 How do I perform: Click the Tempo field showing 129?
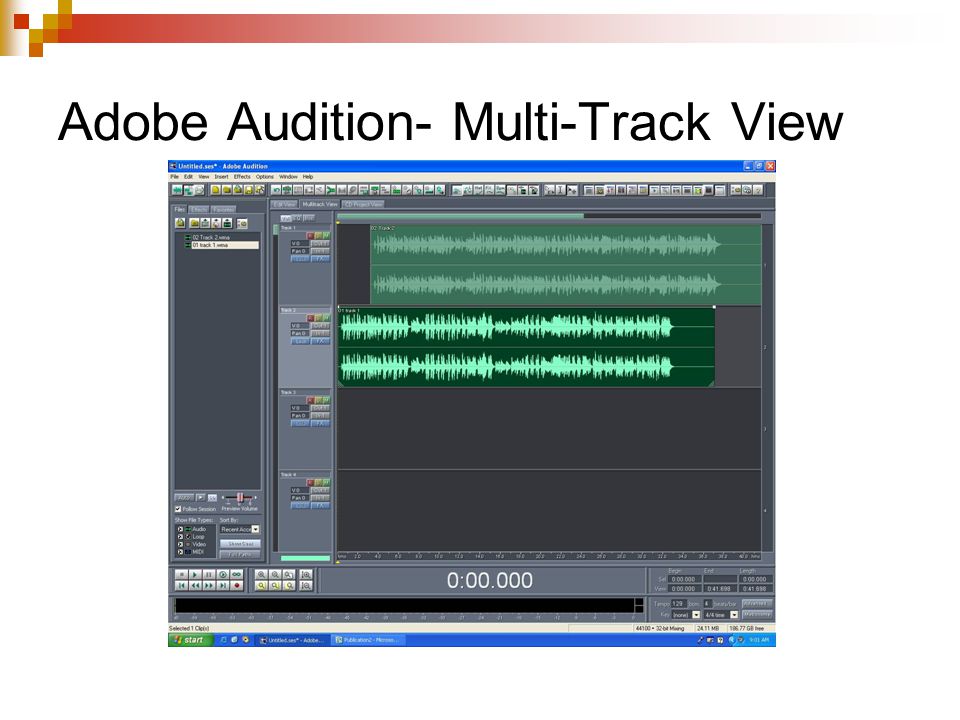coord(678,604)
